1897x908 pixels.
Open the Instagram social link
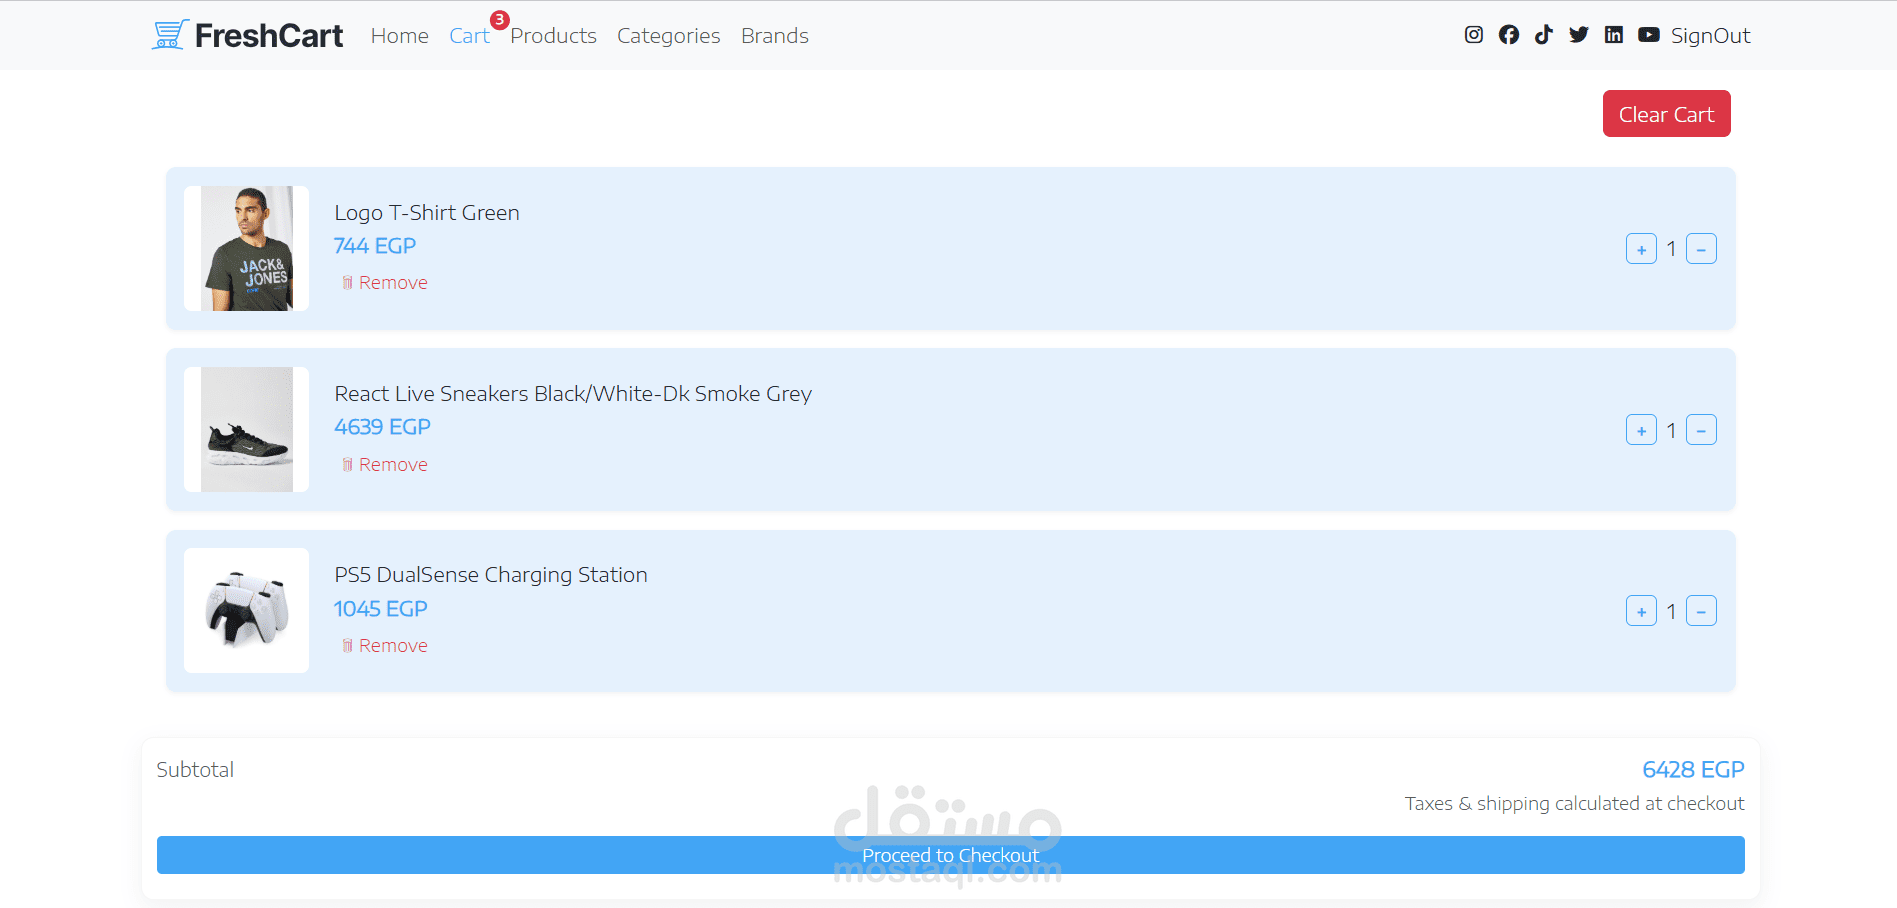[x=1474, y=35]
